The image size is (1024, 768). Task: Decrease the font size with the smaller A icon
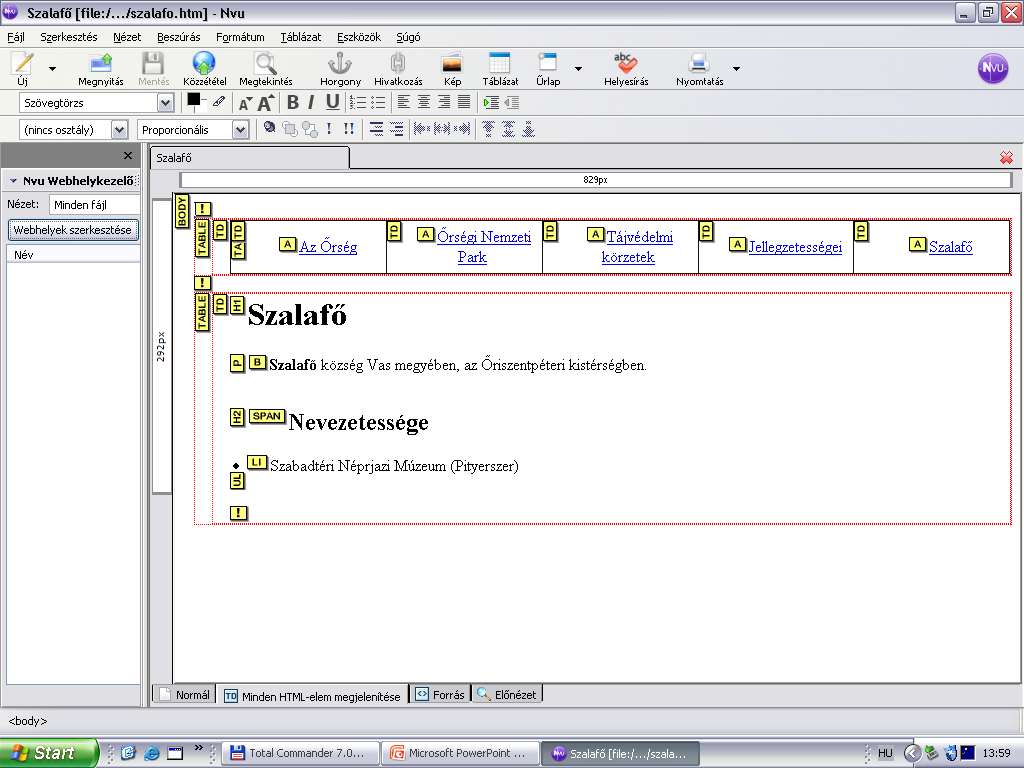pos(245,103)
